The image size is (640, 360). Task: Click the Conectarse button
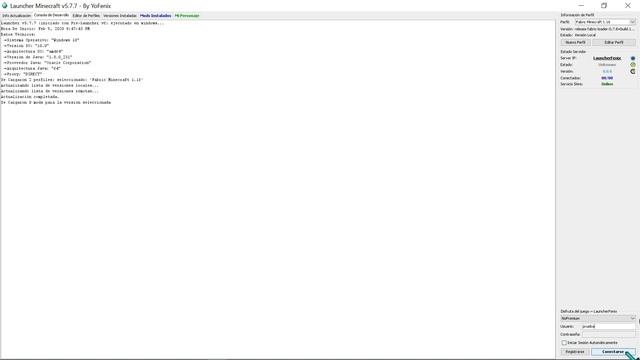pos(613,352)
